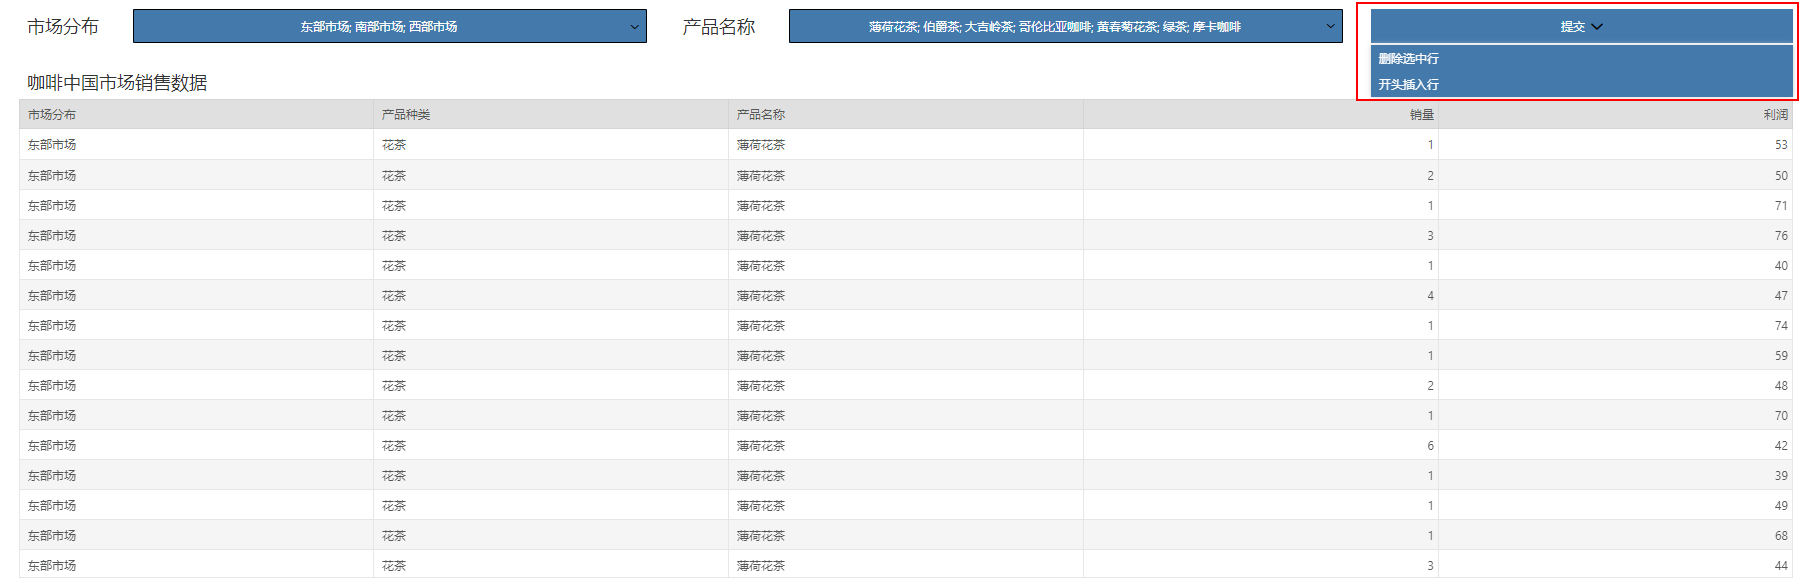Click the profit value 44 in last row

tap(1780, 566)
